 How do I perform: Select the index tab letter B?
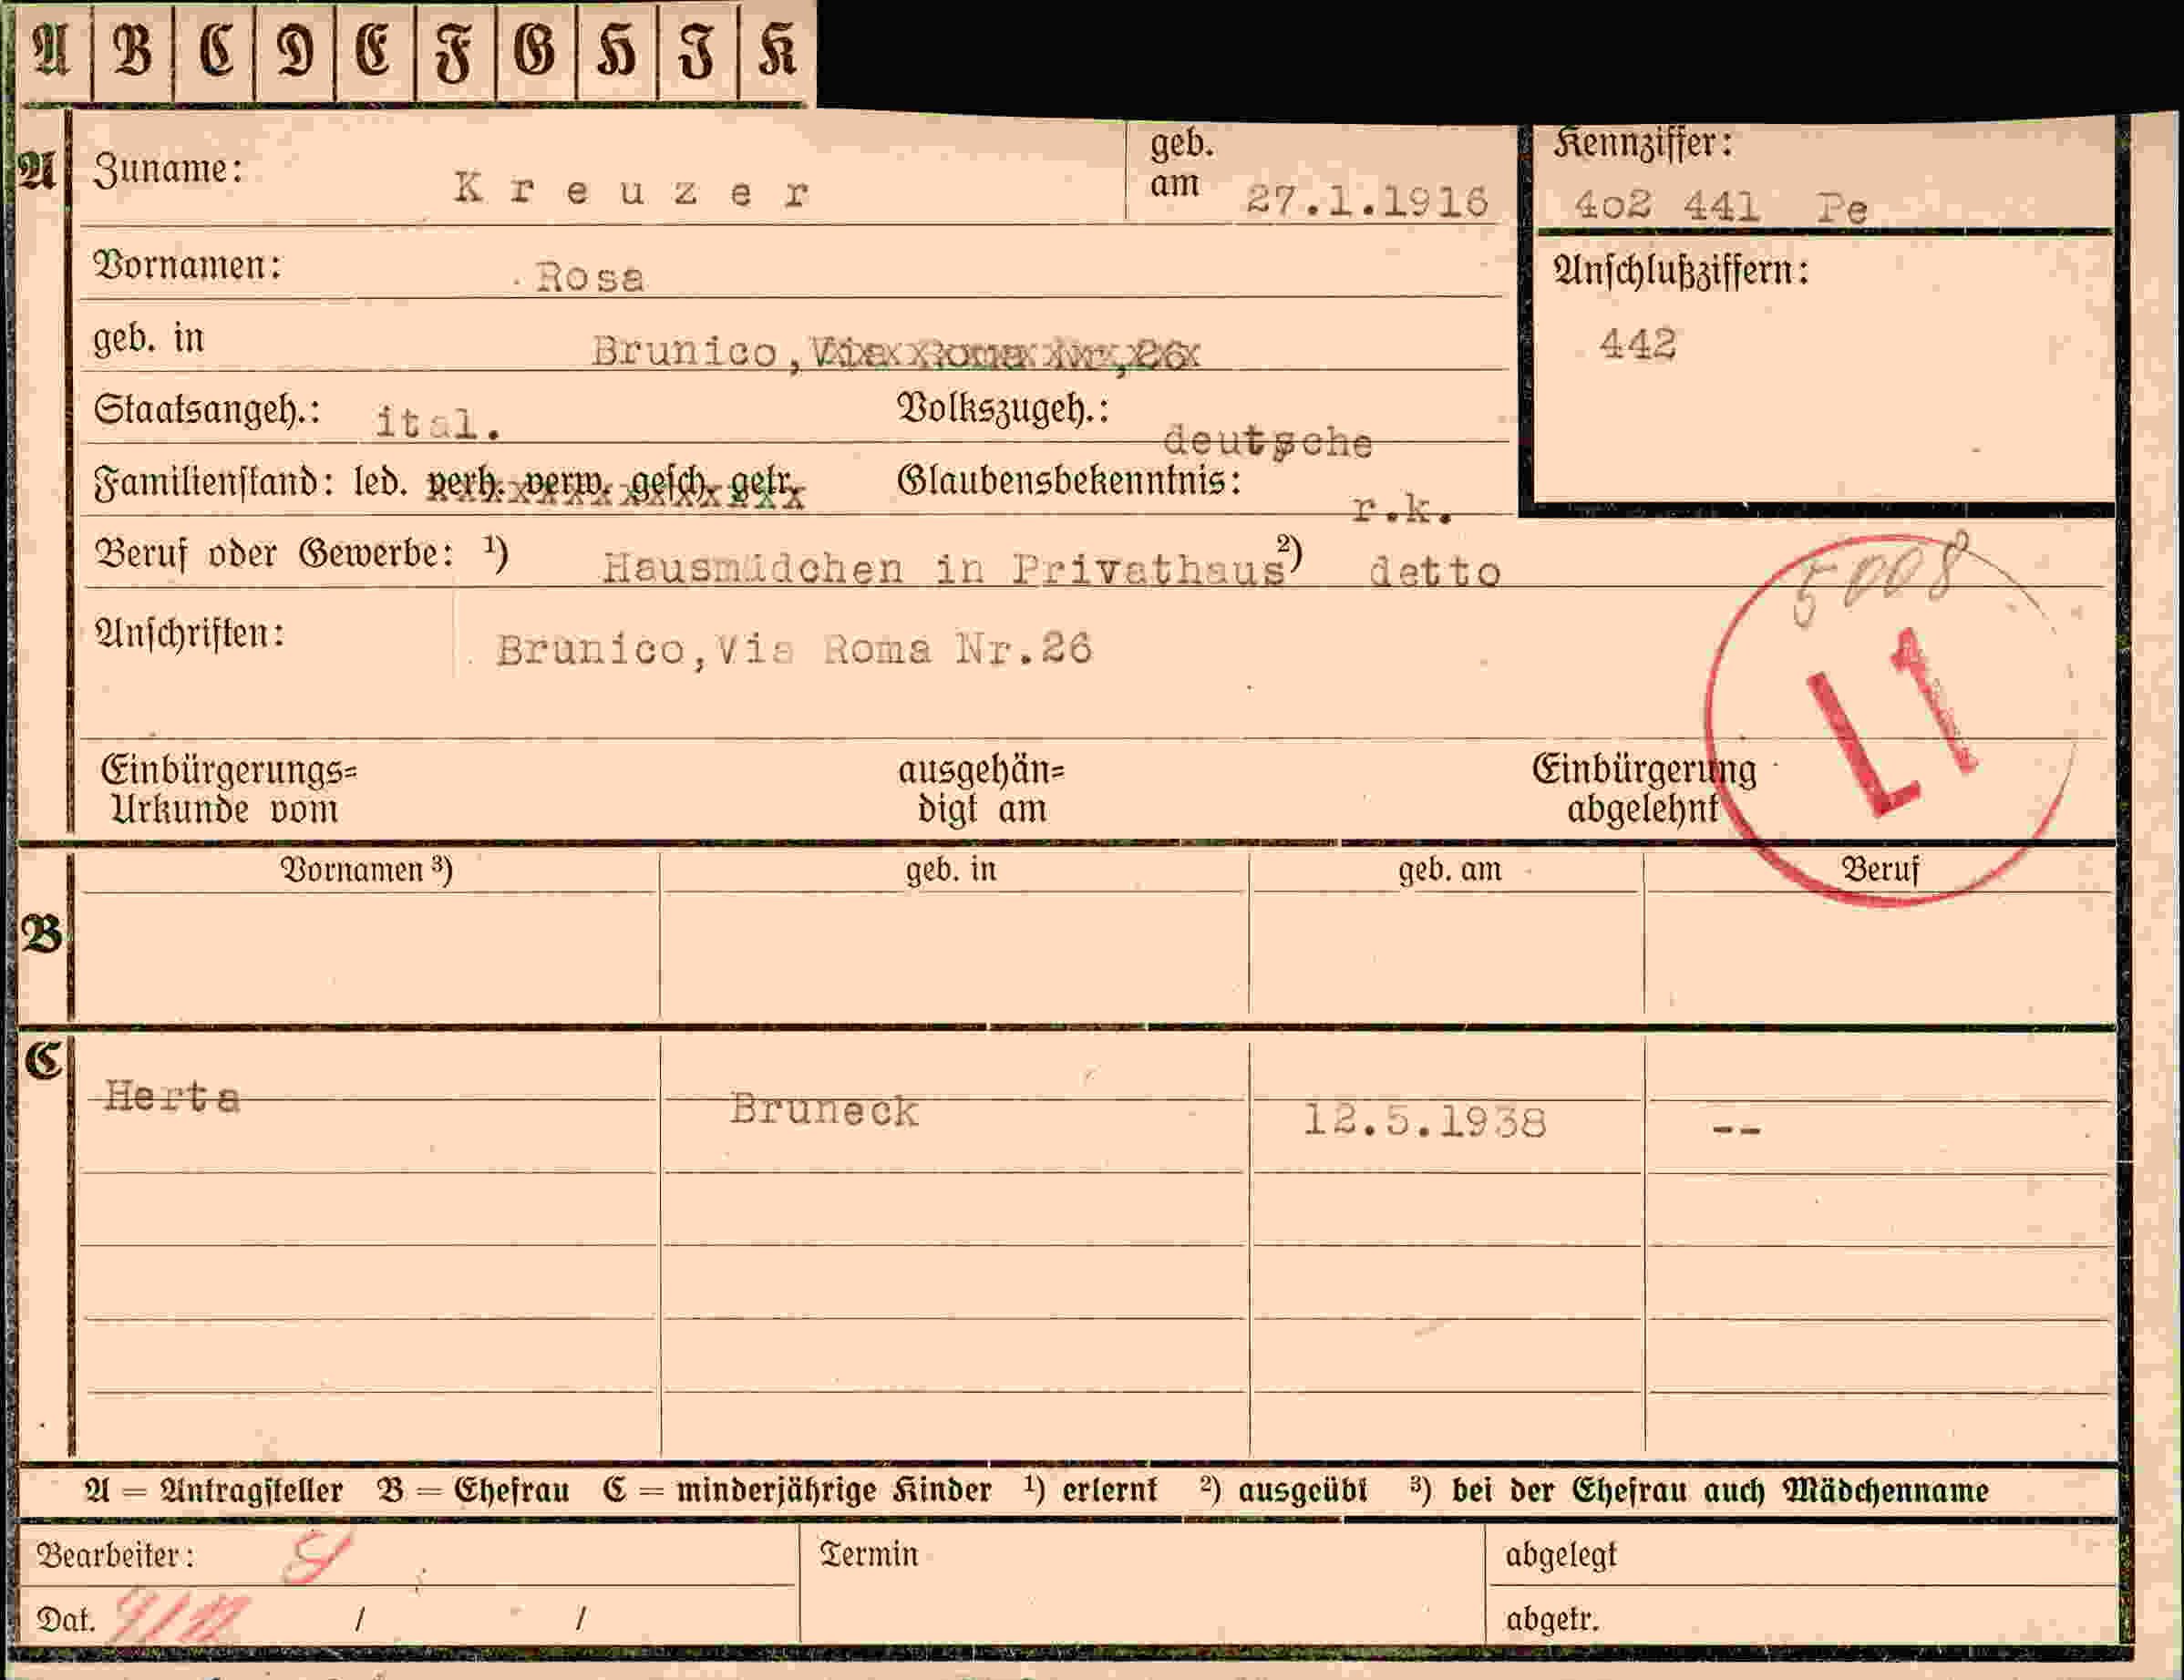(x=132, y=50)
